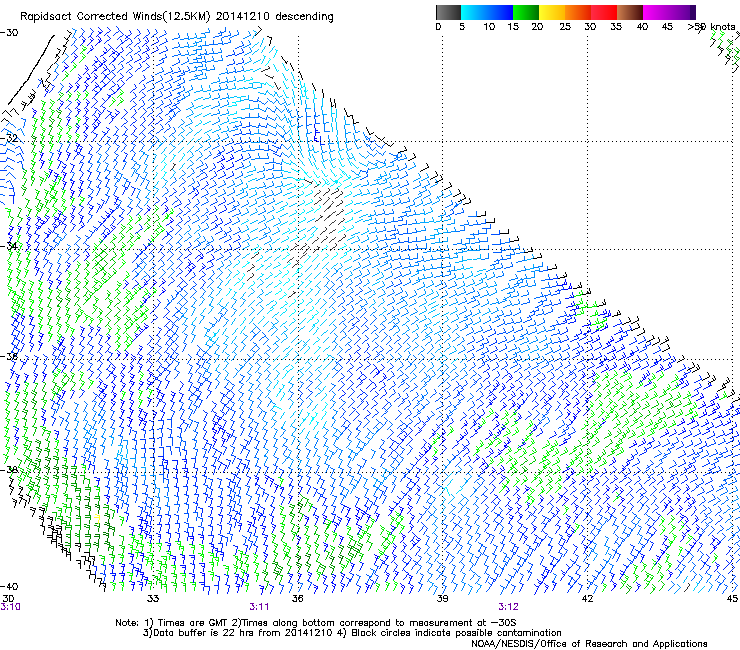Click the '-36' latitude axis label
Viewport: 740px width, 650px height.
pos(9,356)
